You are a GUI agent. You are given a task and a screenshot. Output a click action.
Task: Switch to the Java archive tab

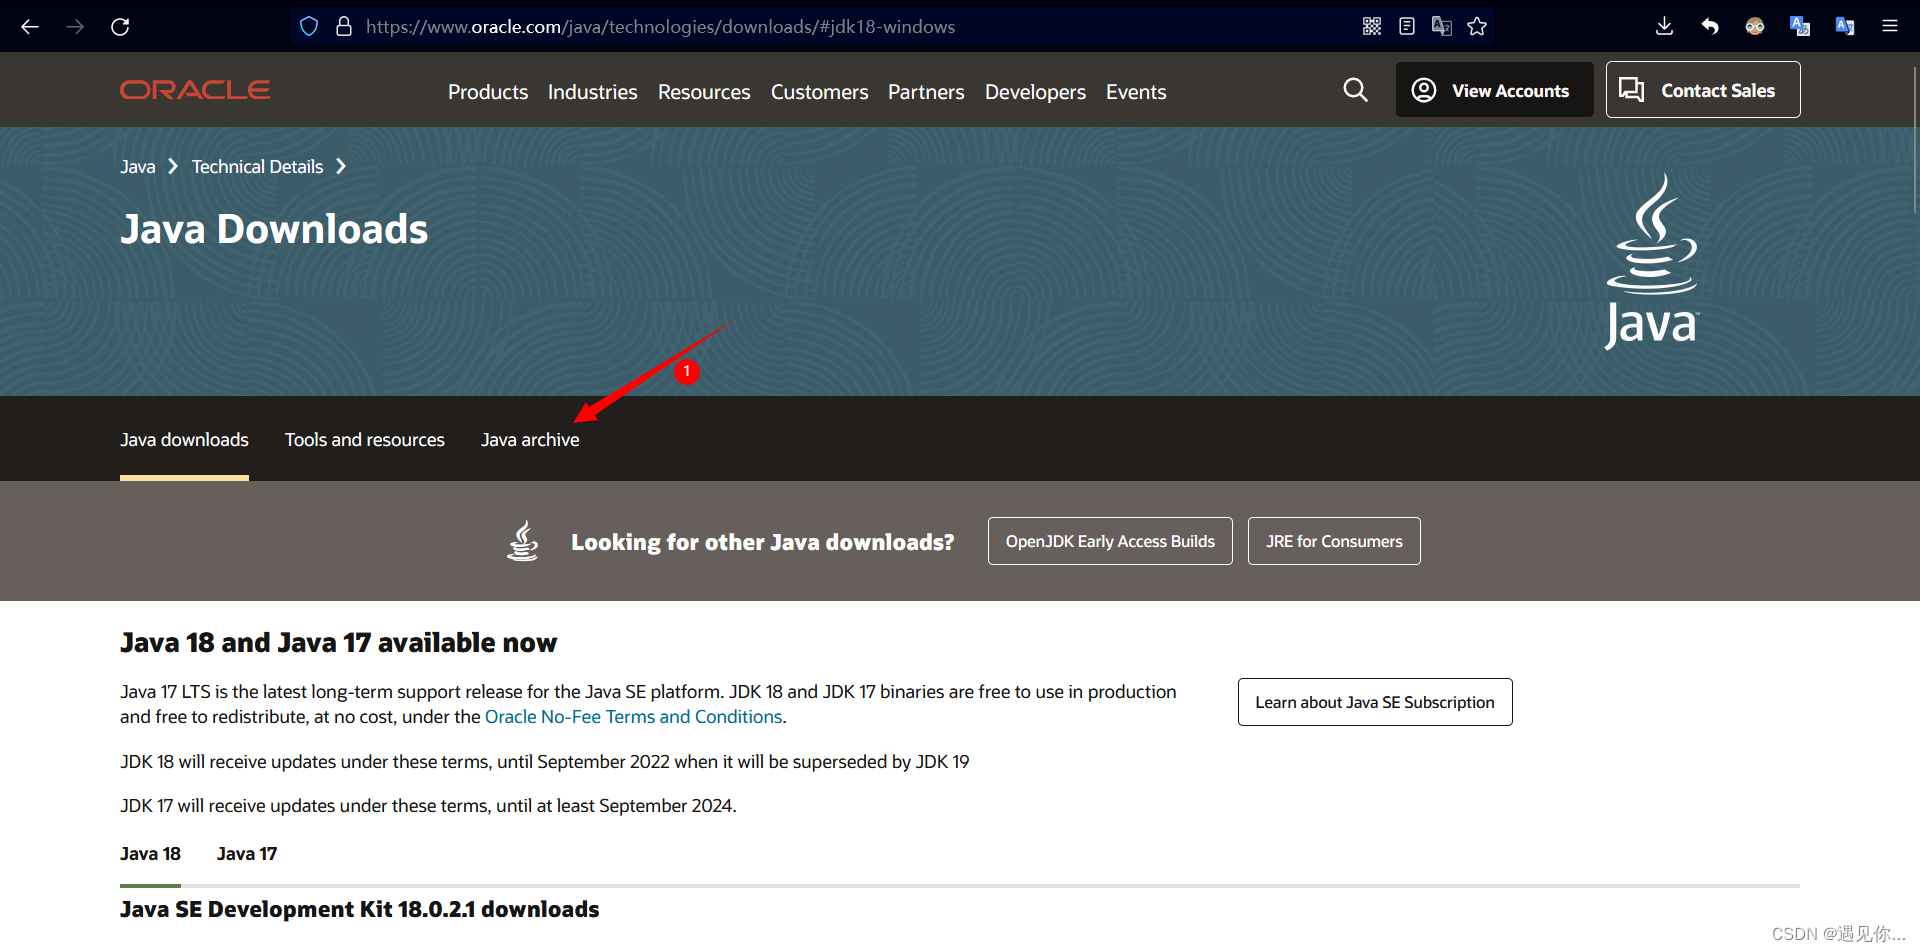530,440
